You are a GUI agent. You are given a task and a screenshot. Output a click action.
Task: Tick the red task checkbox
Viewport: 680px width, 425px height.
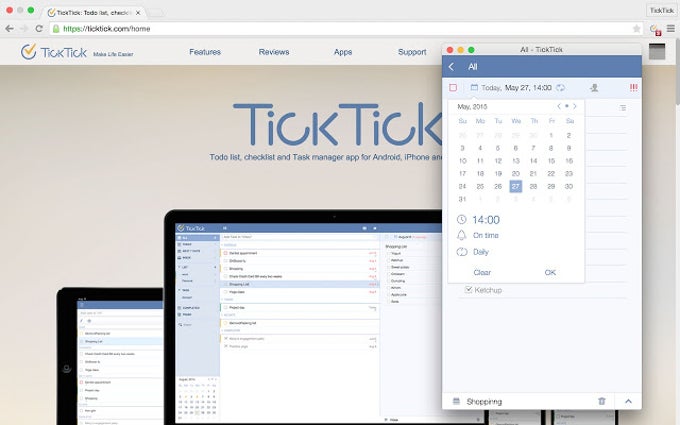[x=453, y=88]
